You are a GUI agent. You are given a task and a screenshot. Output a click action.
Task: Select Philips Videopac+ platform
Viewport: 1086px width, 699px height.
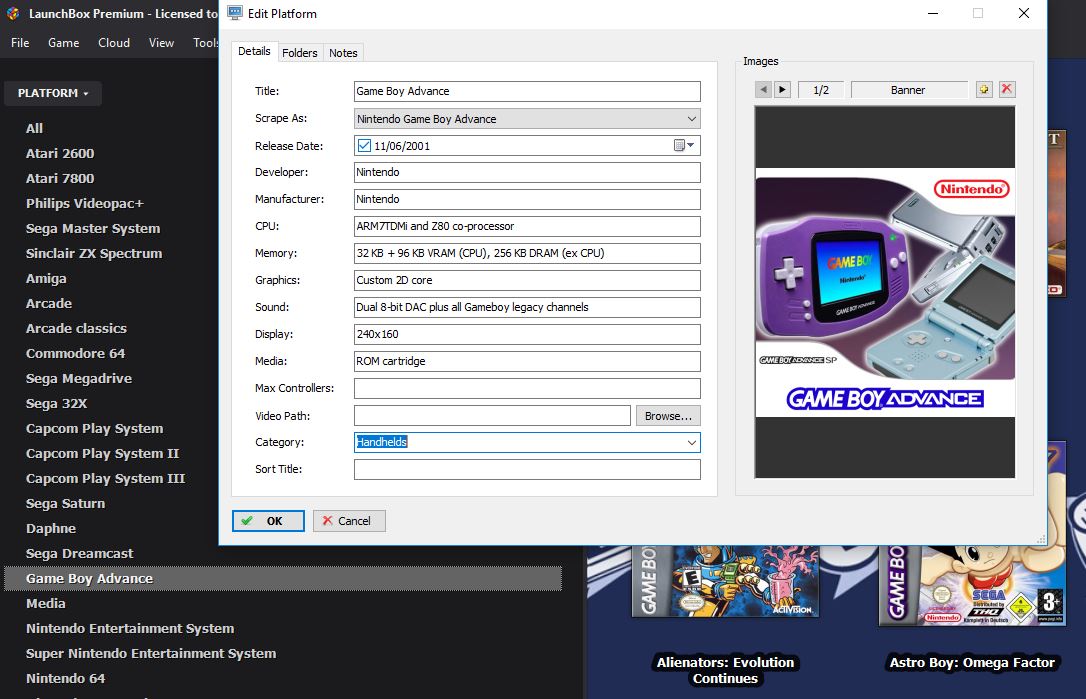coord(84,203)
